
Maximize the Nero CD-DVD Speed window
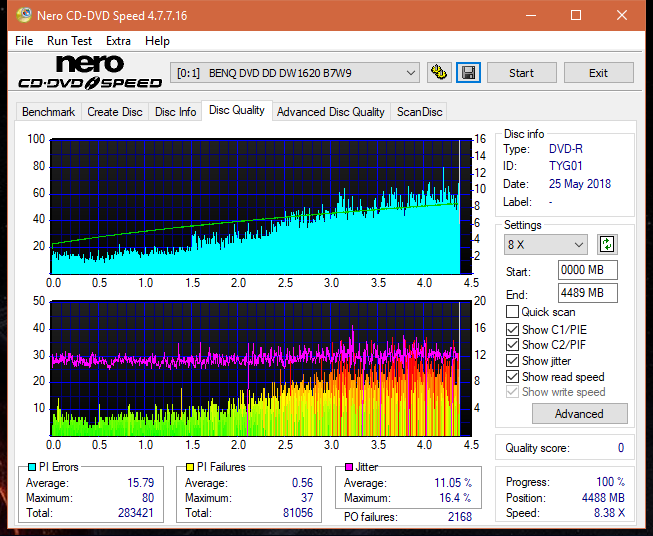tap(576, 15)
